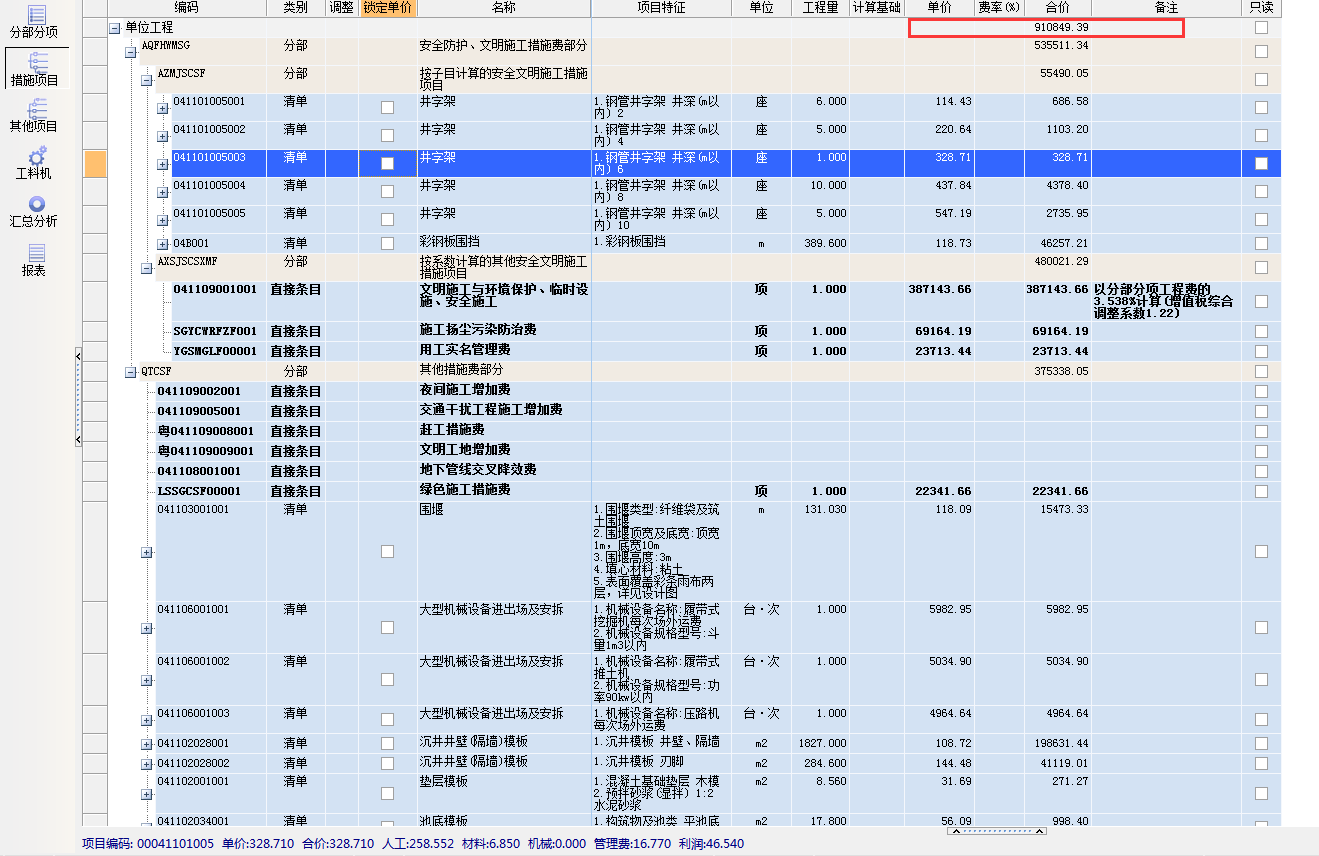Expand item 041102028001 沉井井壁模板
This screenshot has height=856, width=1319.
pos(147,745)
